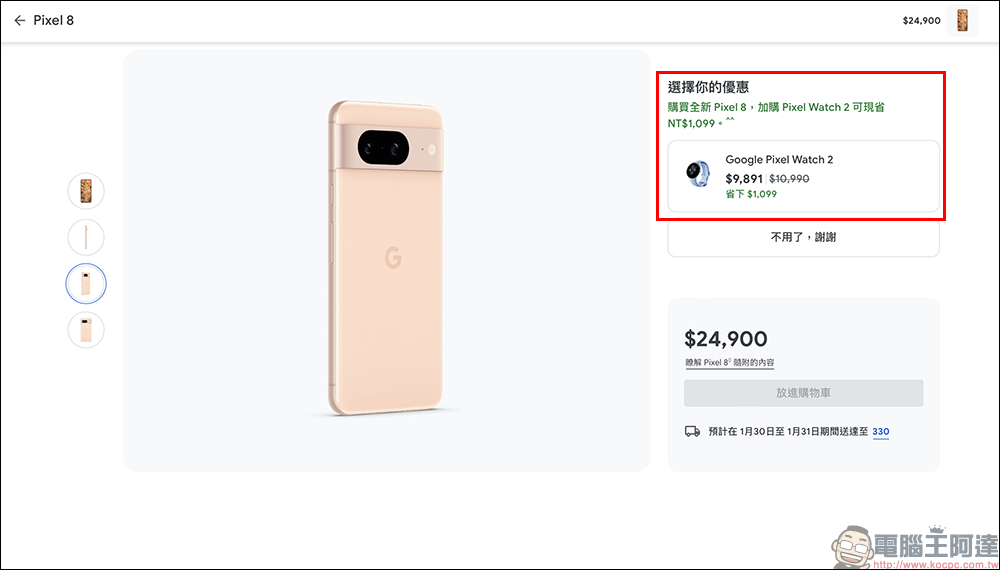
Task: Select the side-profile phone thumbnail
Action: point(86,237)
